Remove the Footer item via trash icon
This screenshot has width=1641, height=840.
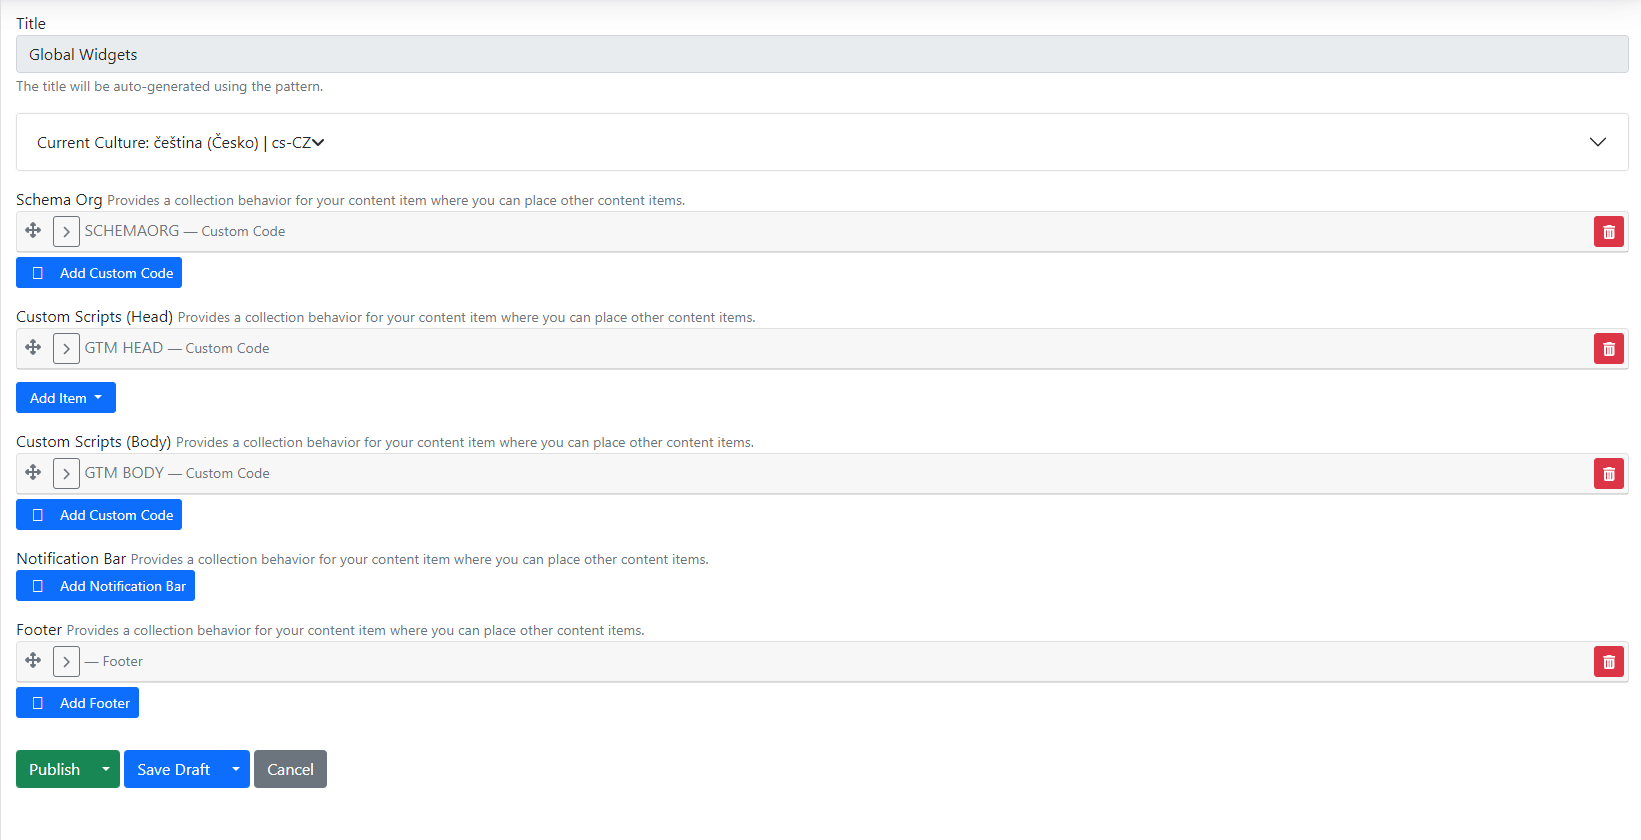pyautogui.click(x=1608, y=662)
